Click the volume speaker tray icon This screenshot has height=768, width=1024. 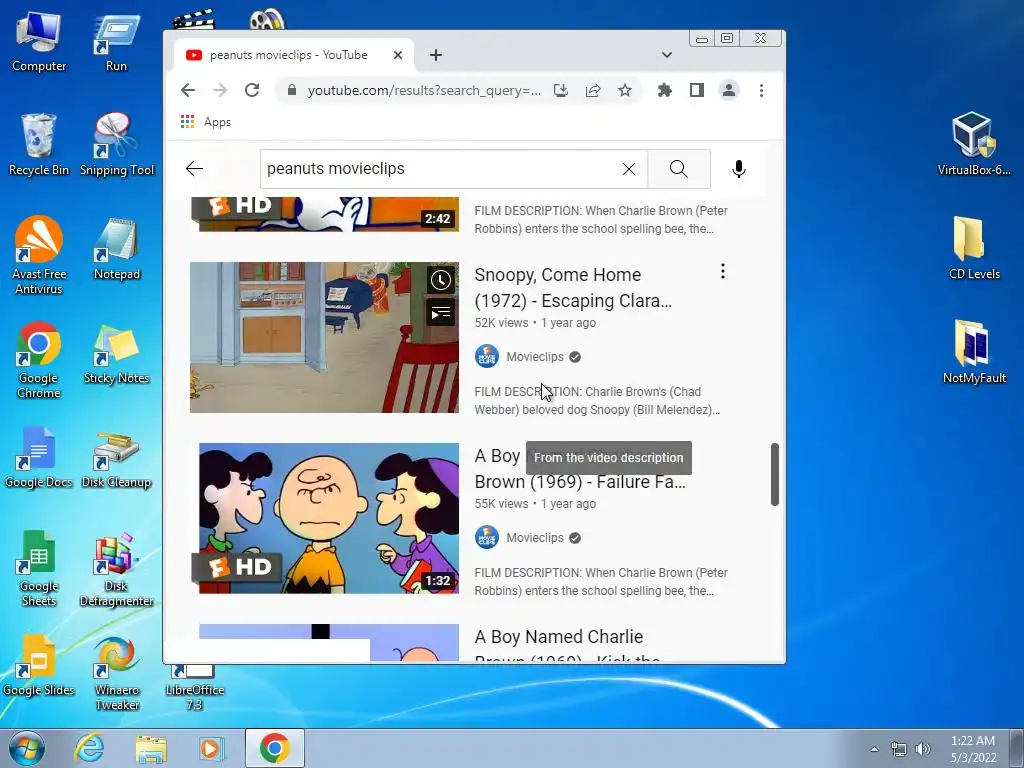click(x=922, y=749)
